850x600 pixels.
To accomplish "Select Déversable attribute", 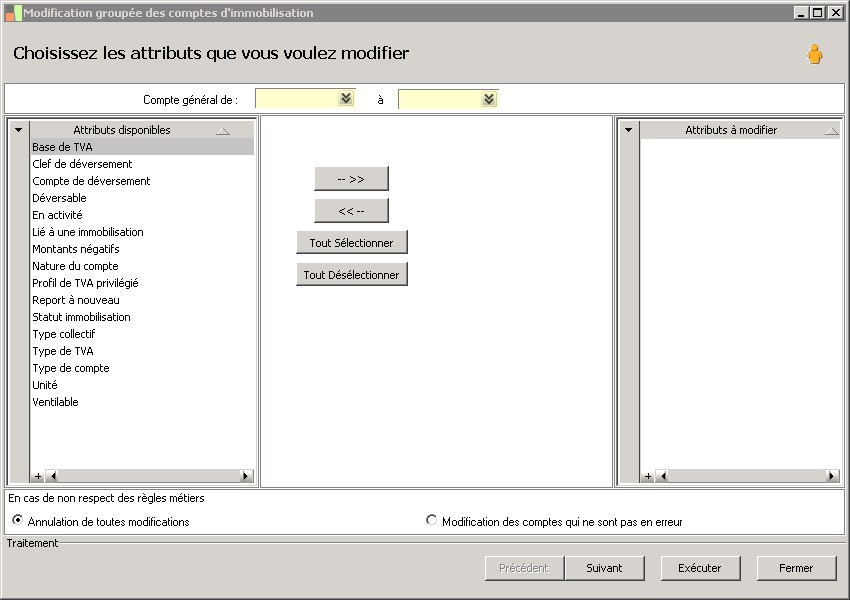I will pyautogui.click(x=142, y=198).
